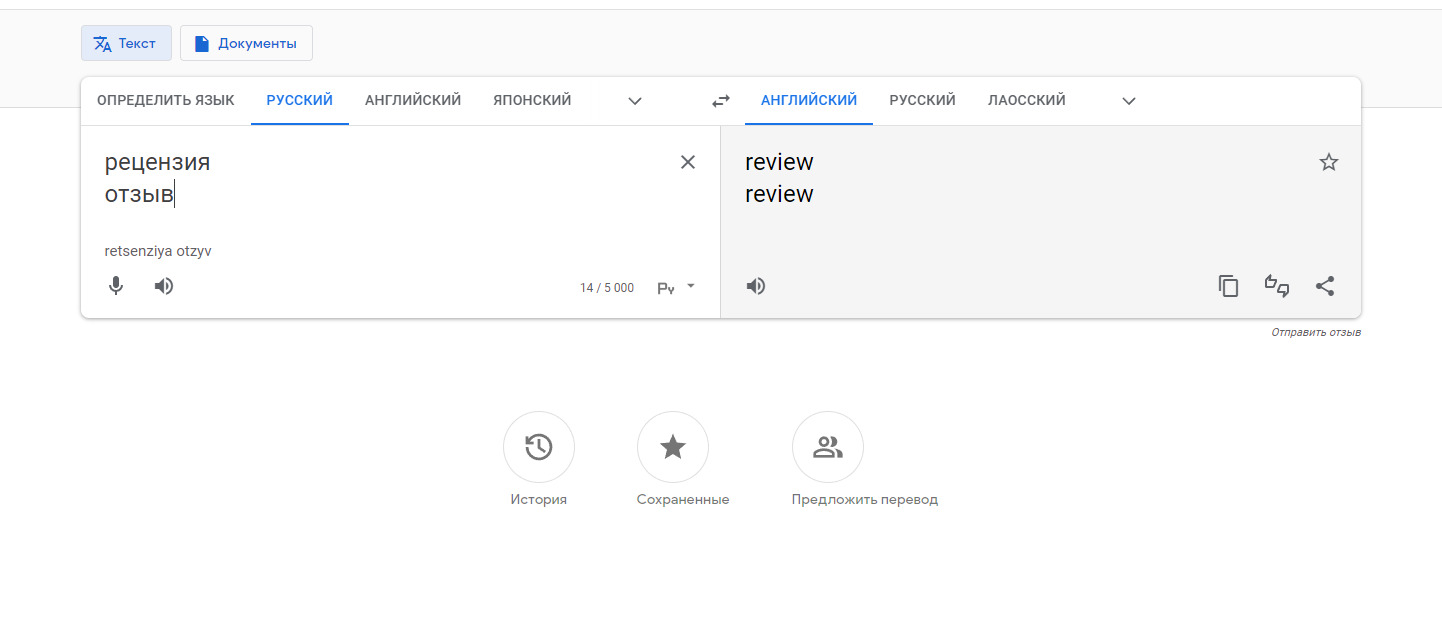Click the Отправить отзыв feedback link
This screenshot has height=638, width=1442.
1315,332
